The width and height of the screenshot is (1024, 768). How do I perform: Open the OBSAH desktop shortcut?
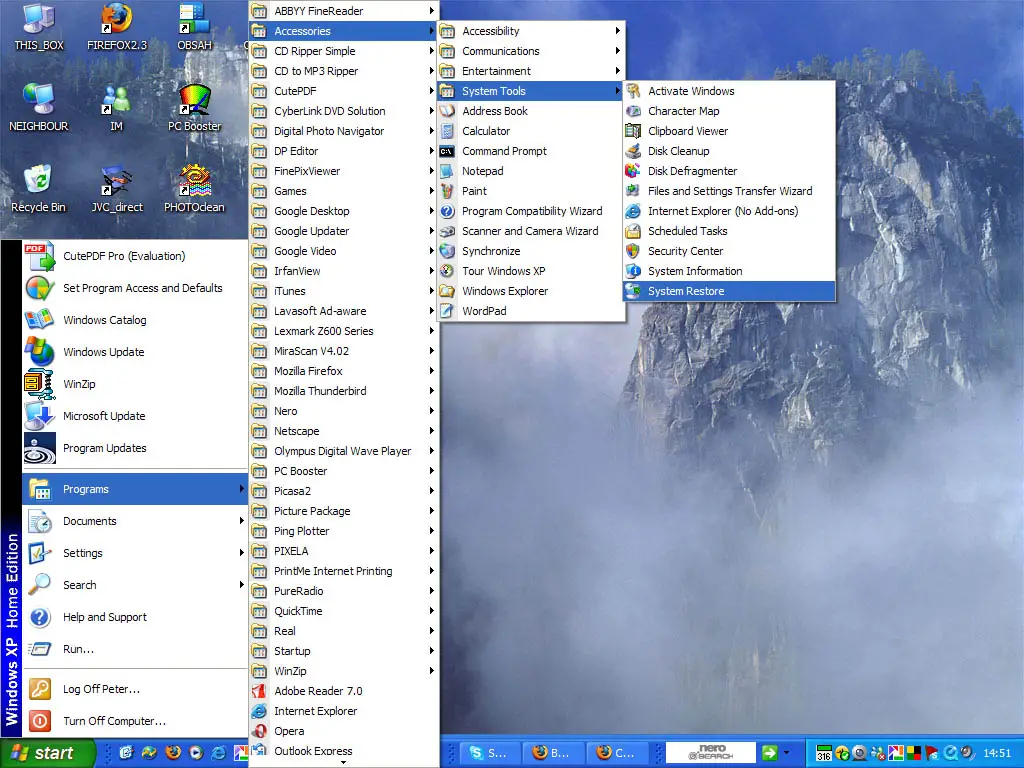coord(194,27)
